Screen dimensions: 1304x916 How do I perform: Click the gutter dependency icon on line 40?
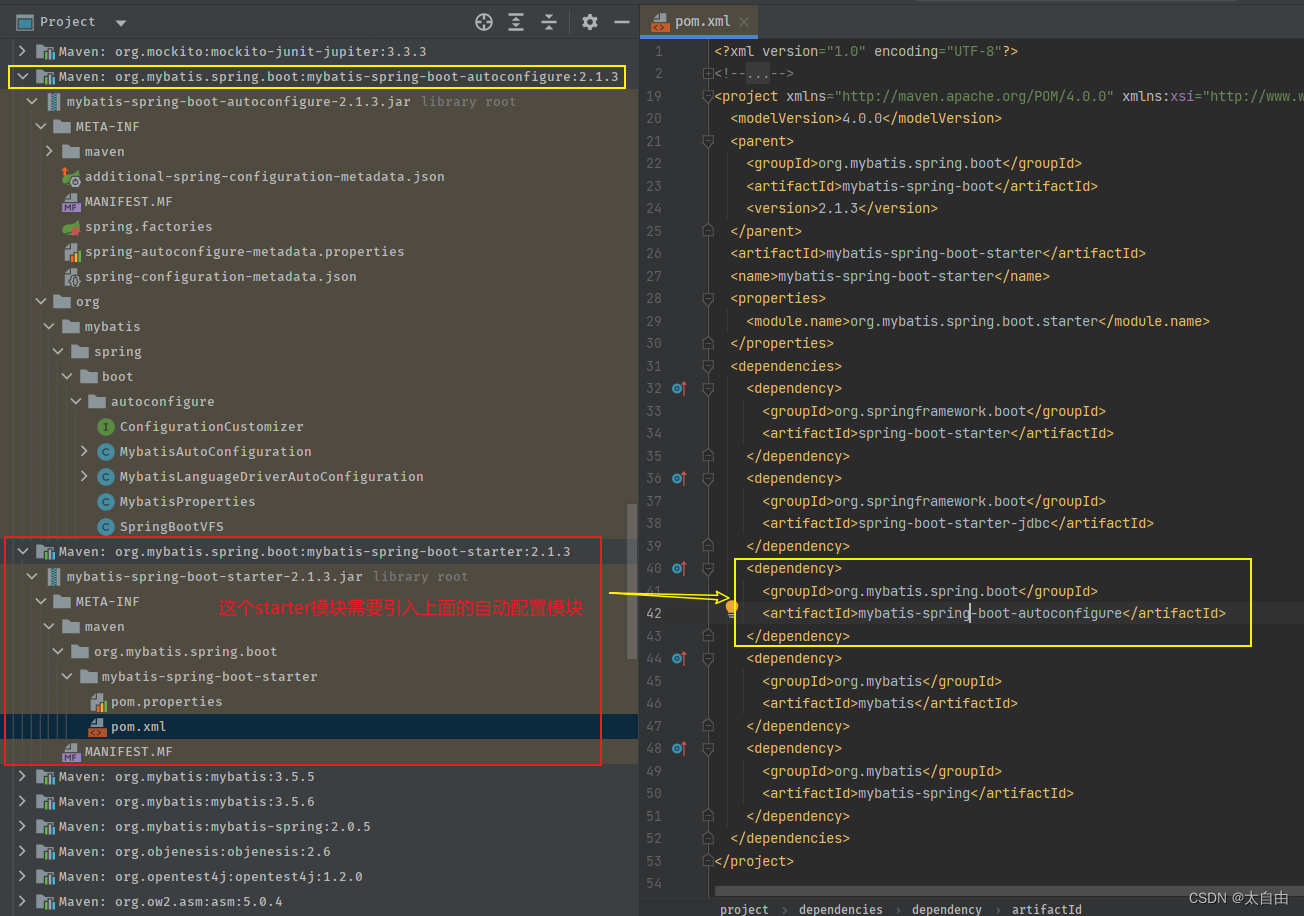pos(680,568)
